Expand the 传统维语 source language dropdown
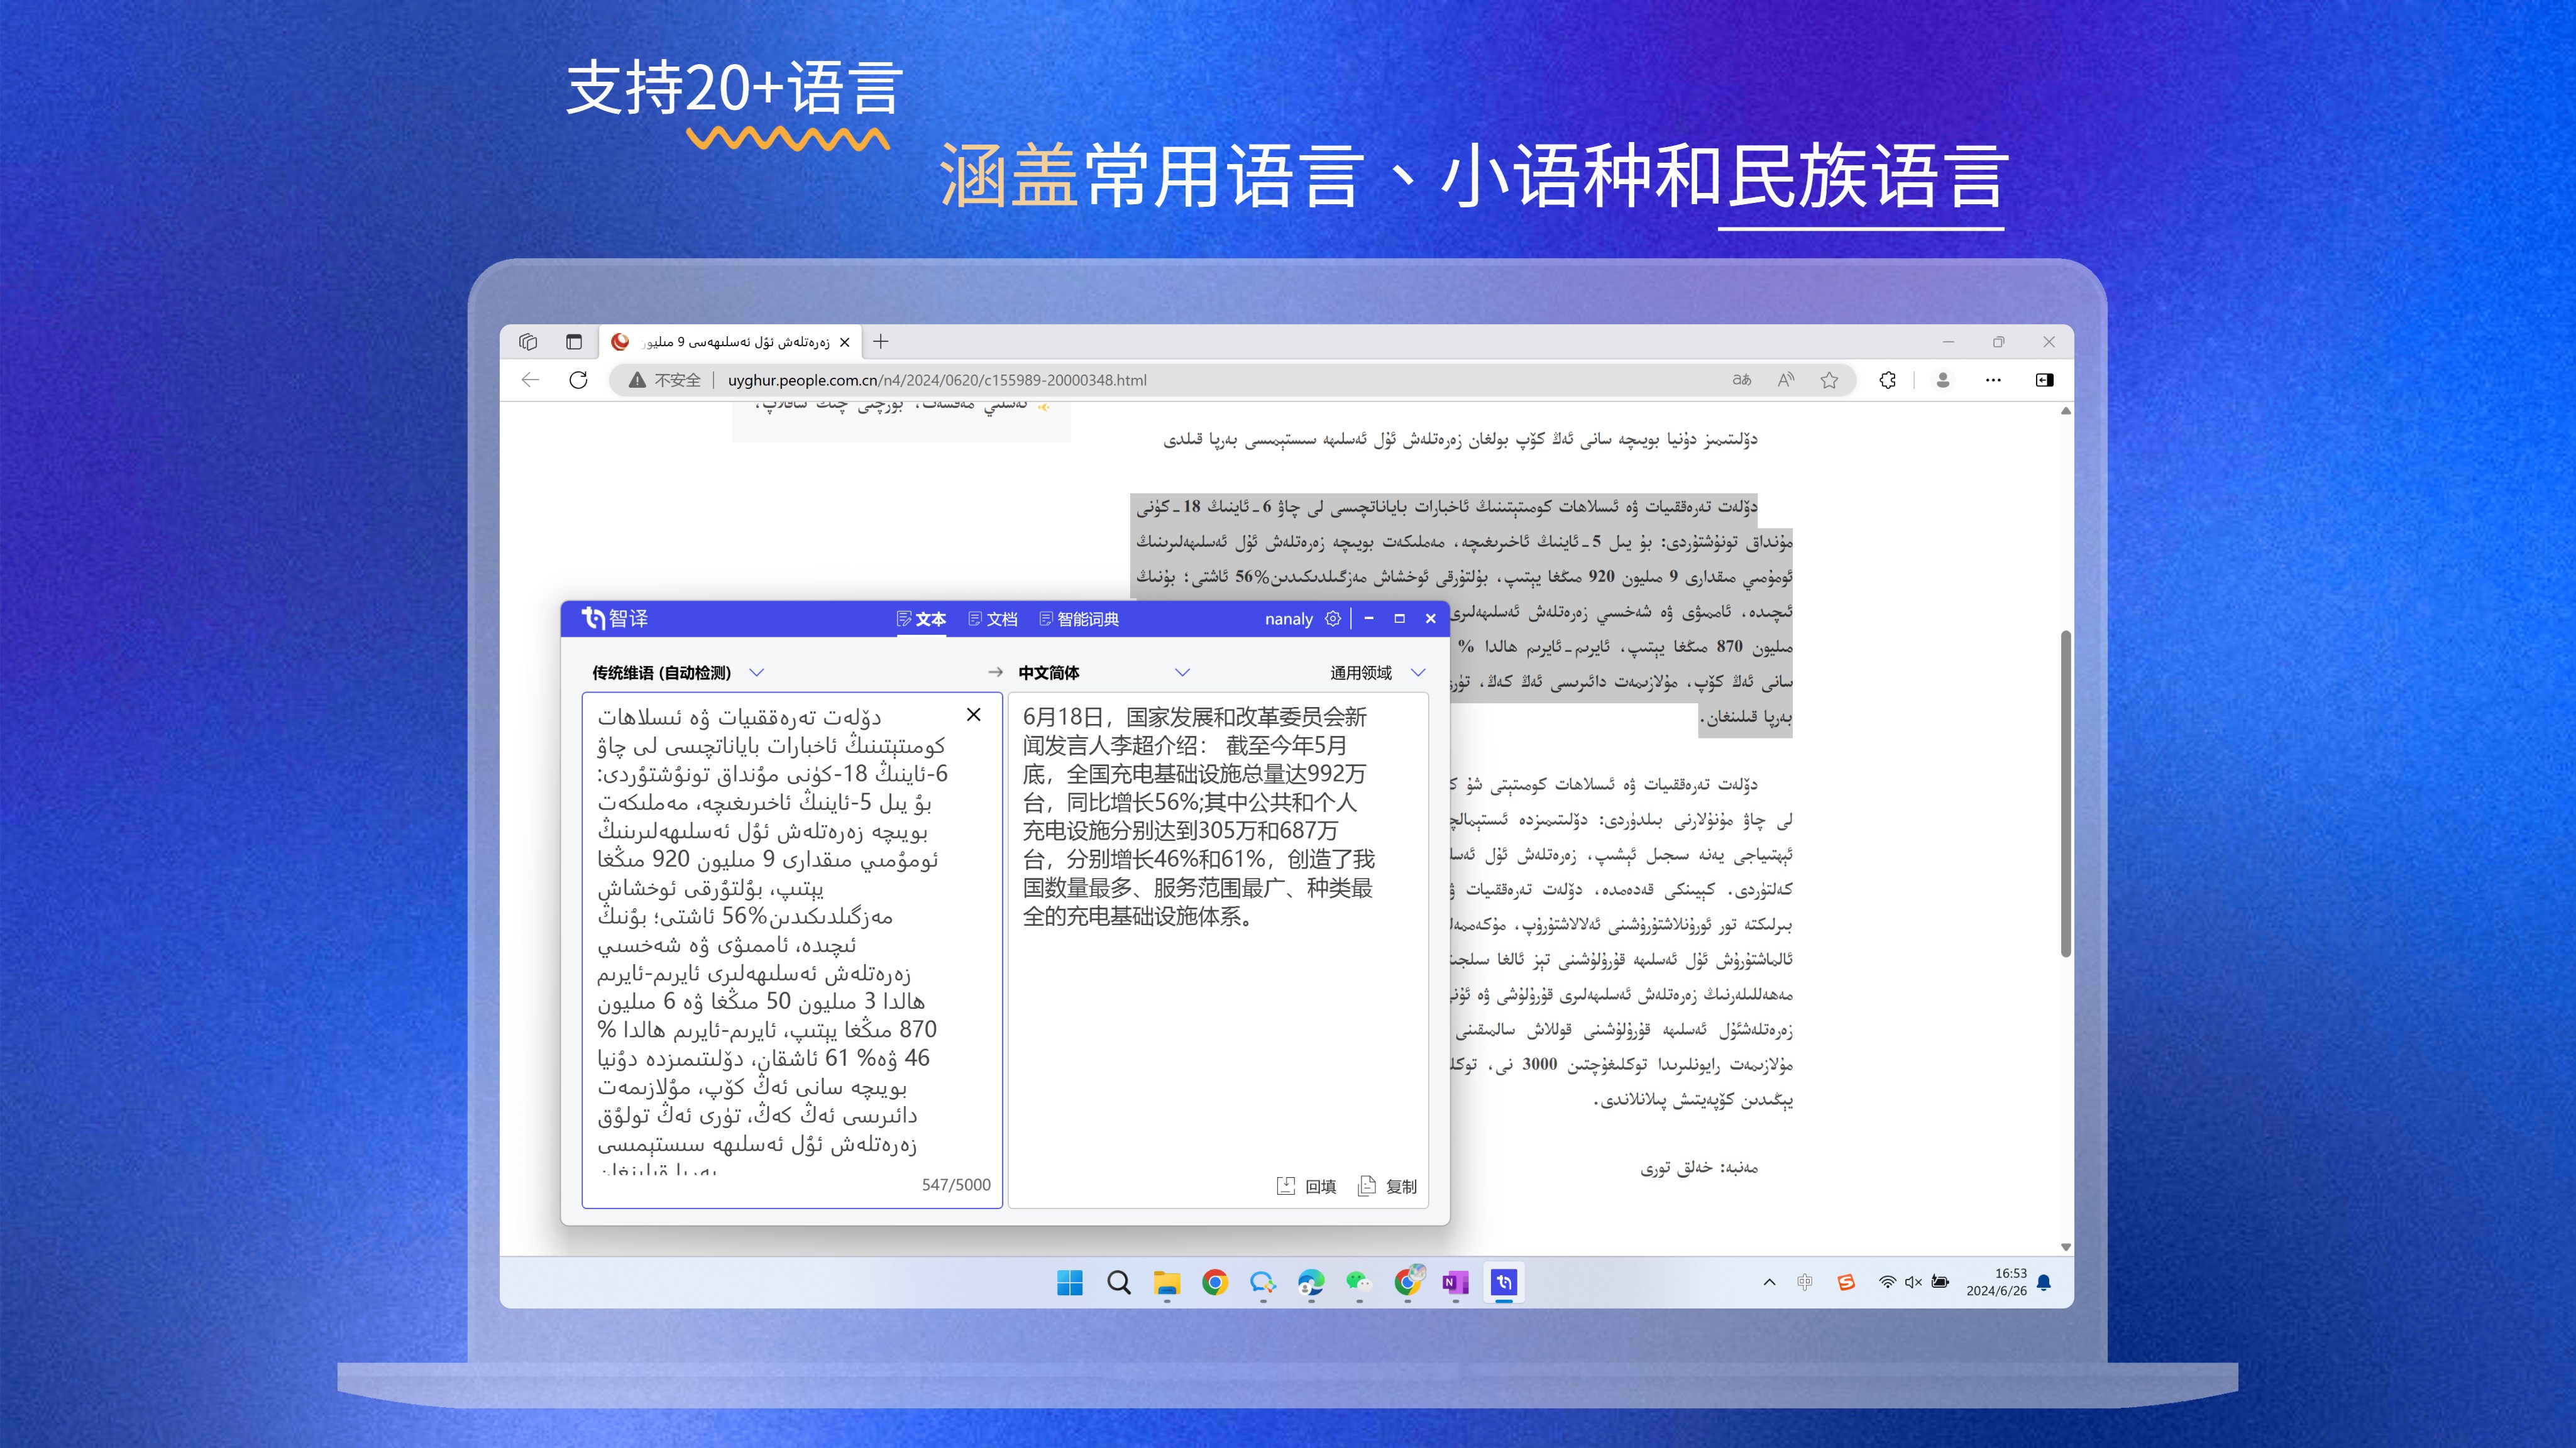 click(x=757, y=673)
